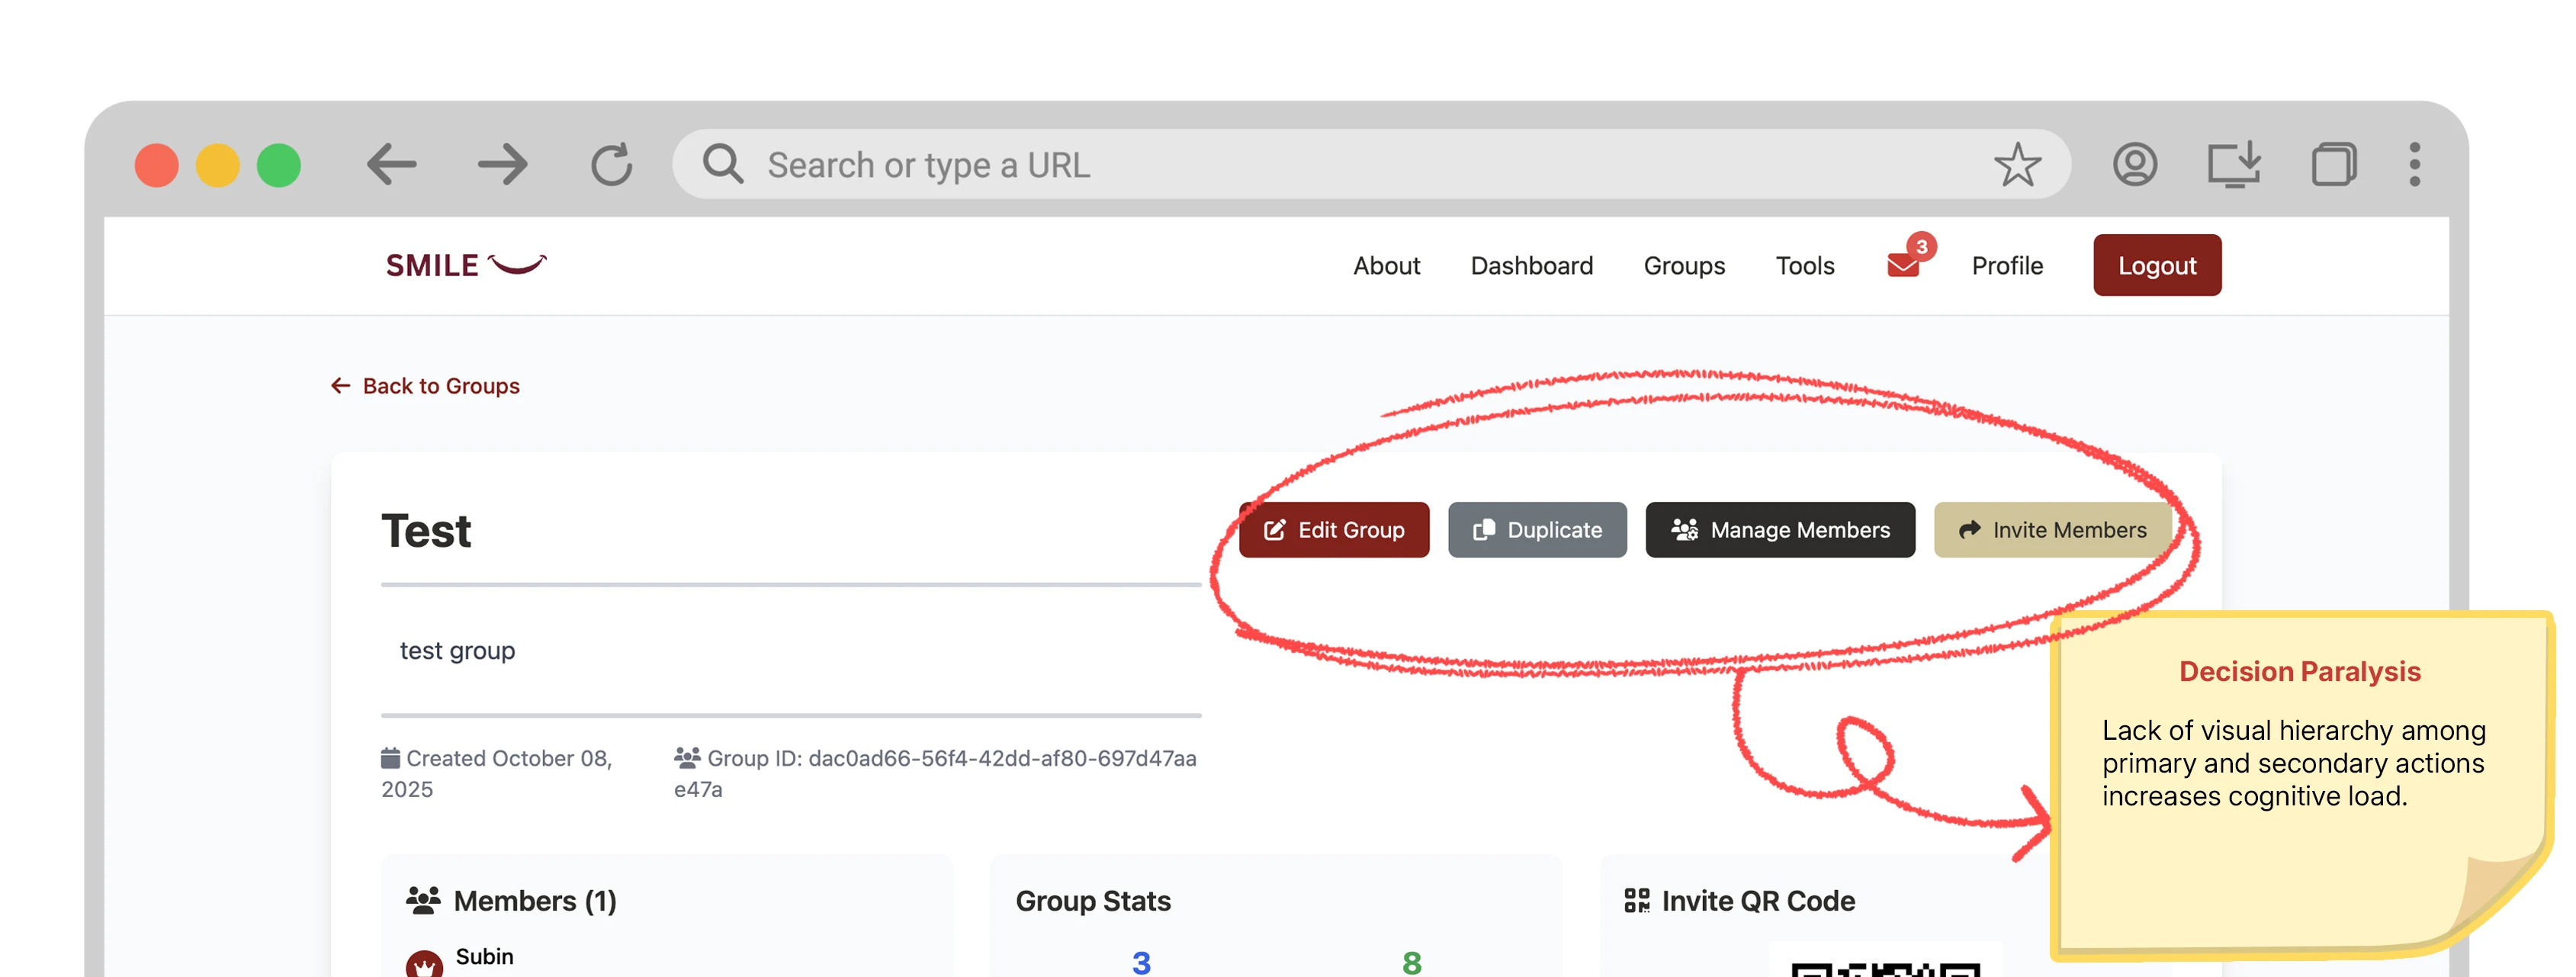
Task: Click the browser forward arrow
Action: (x=502, y=164)
